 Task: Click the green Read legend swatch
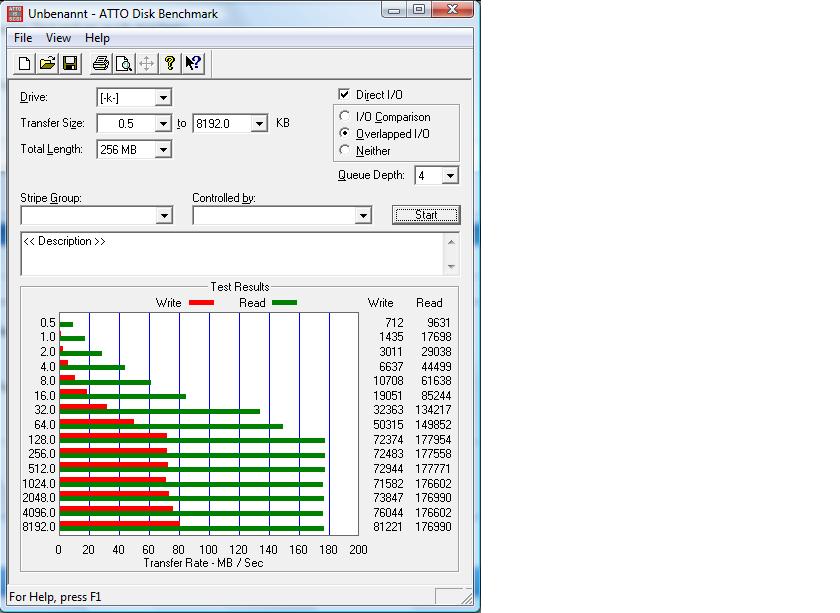(284, 303)
